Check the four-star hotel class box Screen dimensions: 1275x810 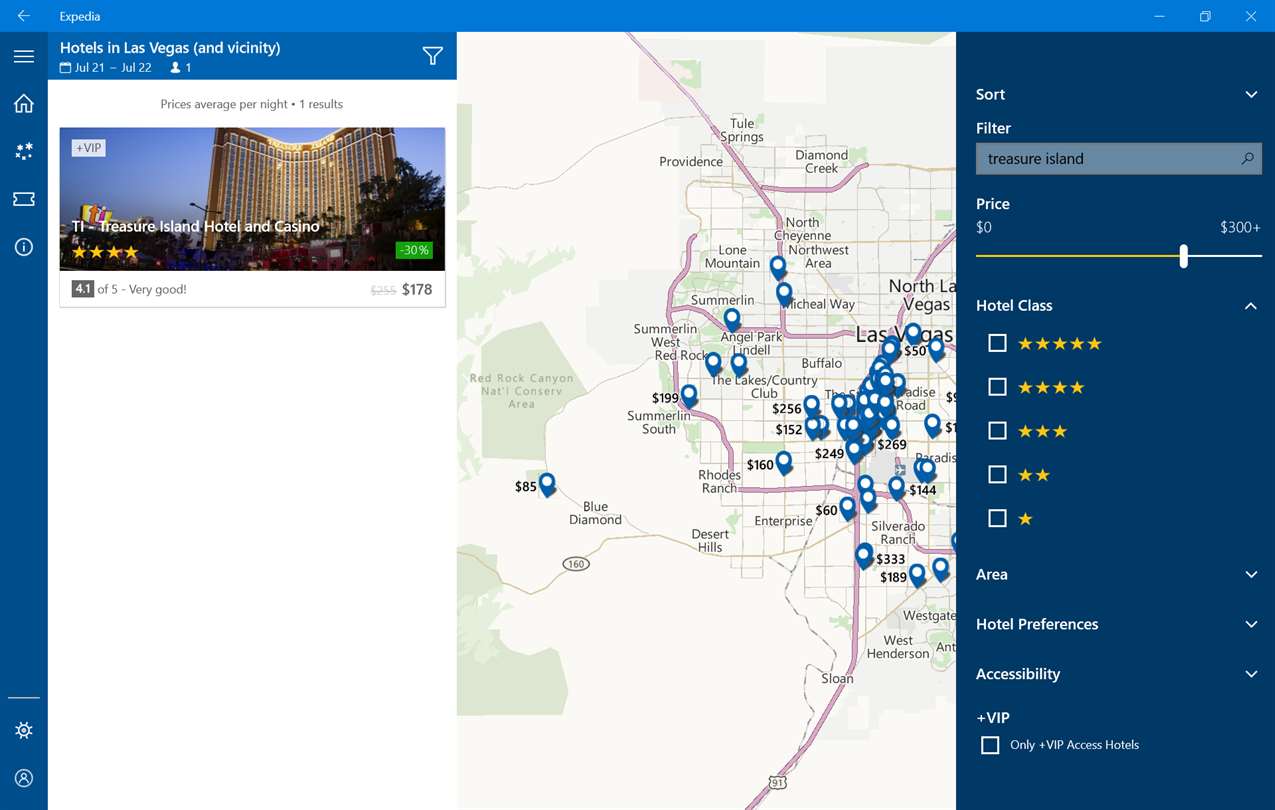pyautogui.click(x=997, y=387)
